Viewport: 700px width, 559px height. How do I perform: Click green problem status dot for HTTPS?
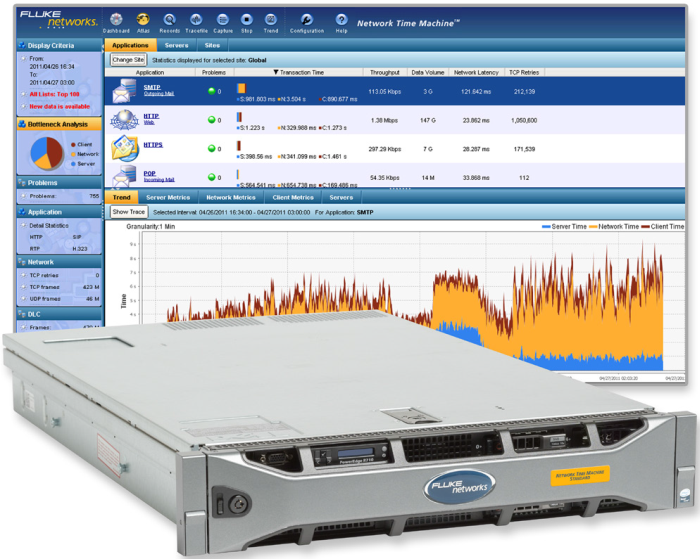212,148
